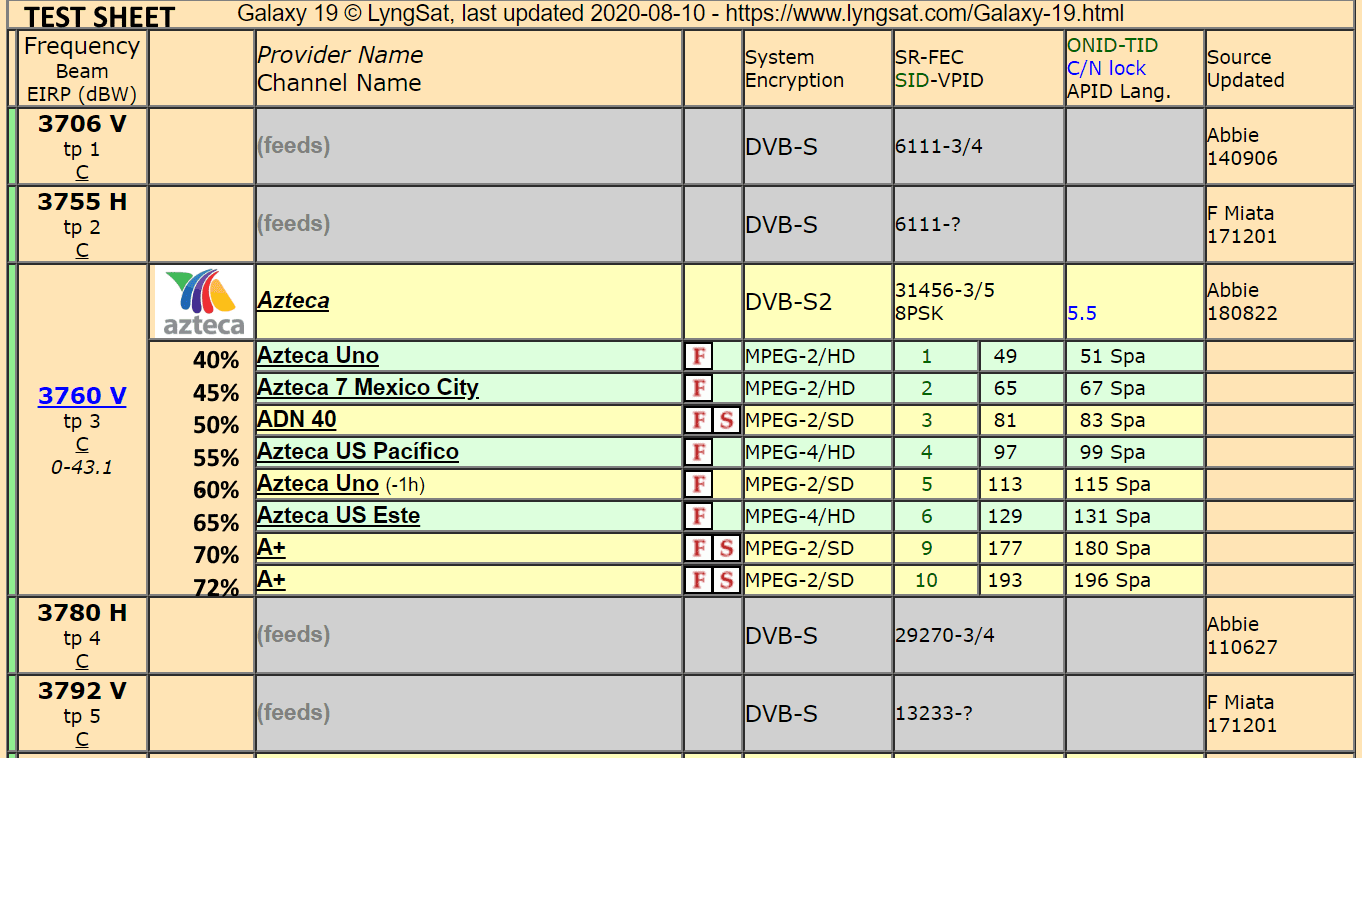The width and height of the screenshot is (1362, 900).
Task: Click the F icon in Azteca Uno (-1h) row
Action: click(x=698, y=484)
